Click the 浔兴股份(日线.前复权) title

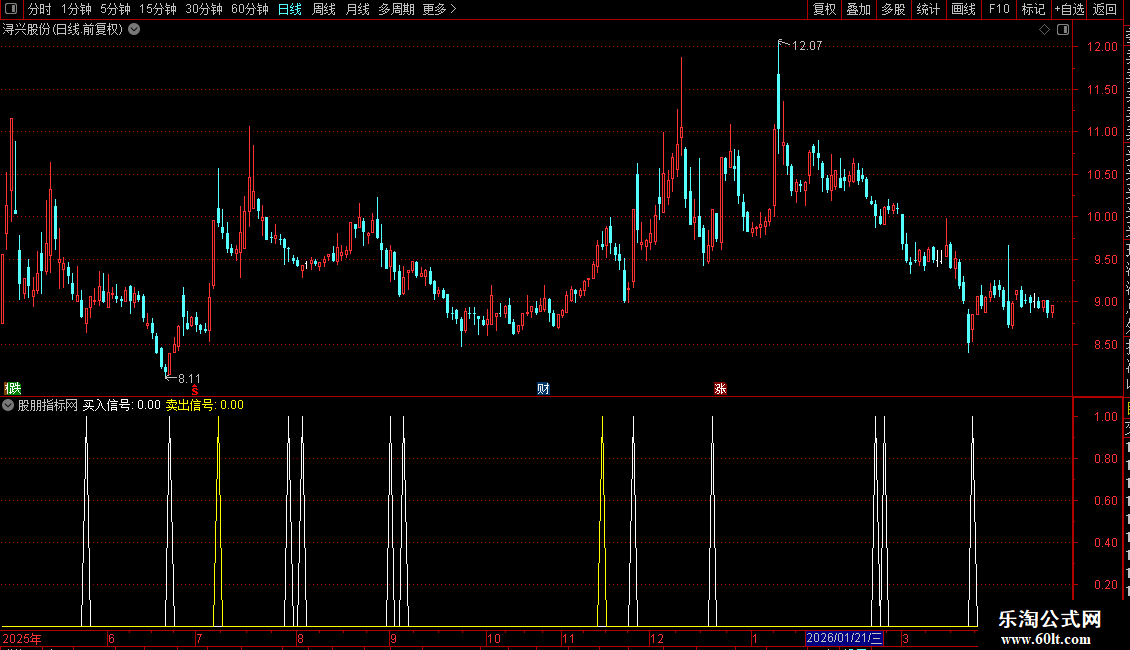(63, 30)
